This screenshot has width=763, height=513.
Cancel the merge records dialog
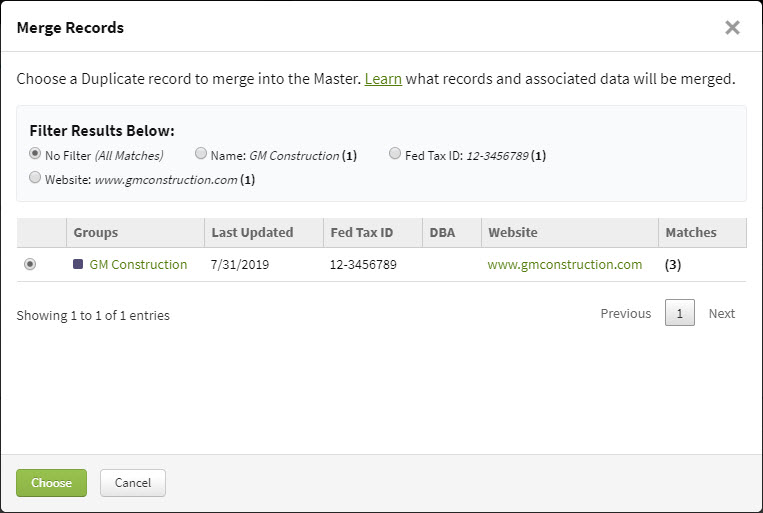pyautogui.click(x=133, y=483)
